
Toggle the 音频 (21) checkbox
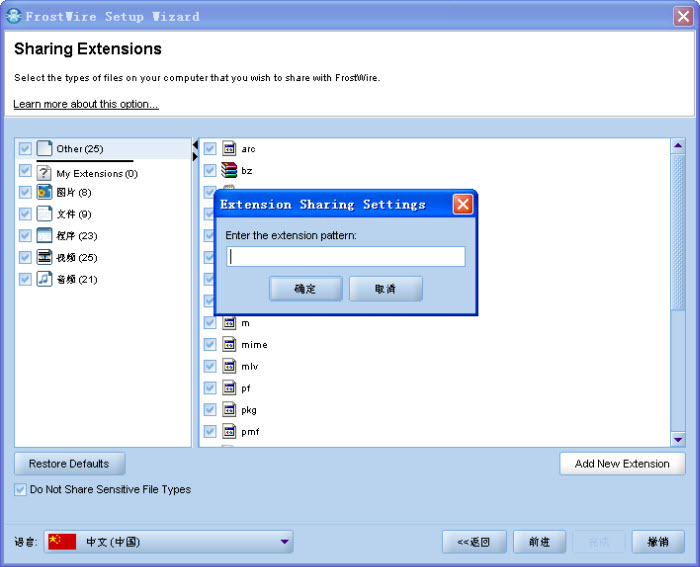[x=25, y=279]
